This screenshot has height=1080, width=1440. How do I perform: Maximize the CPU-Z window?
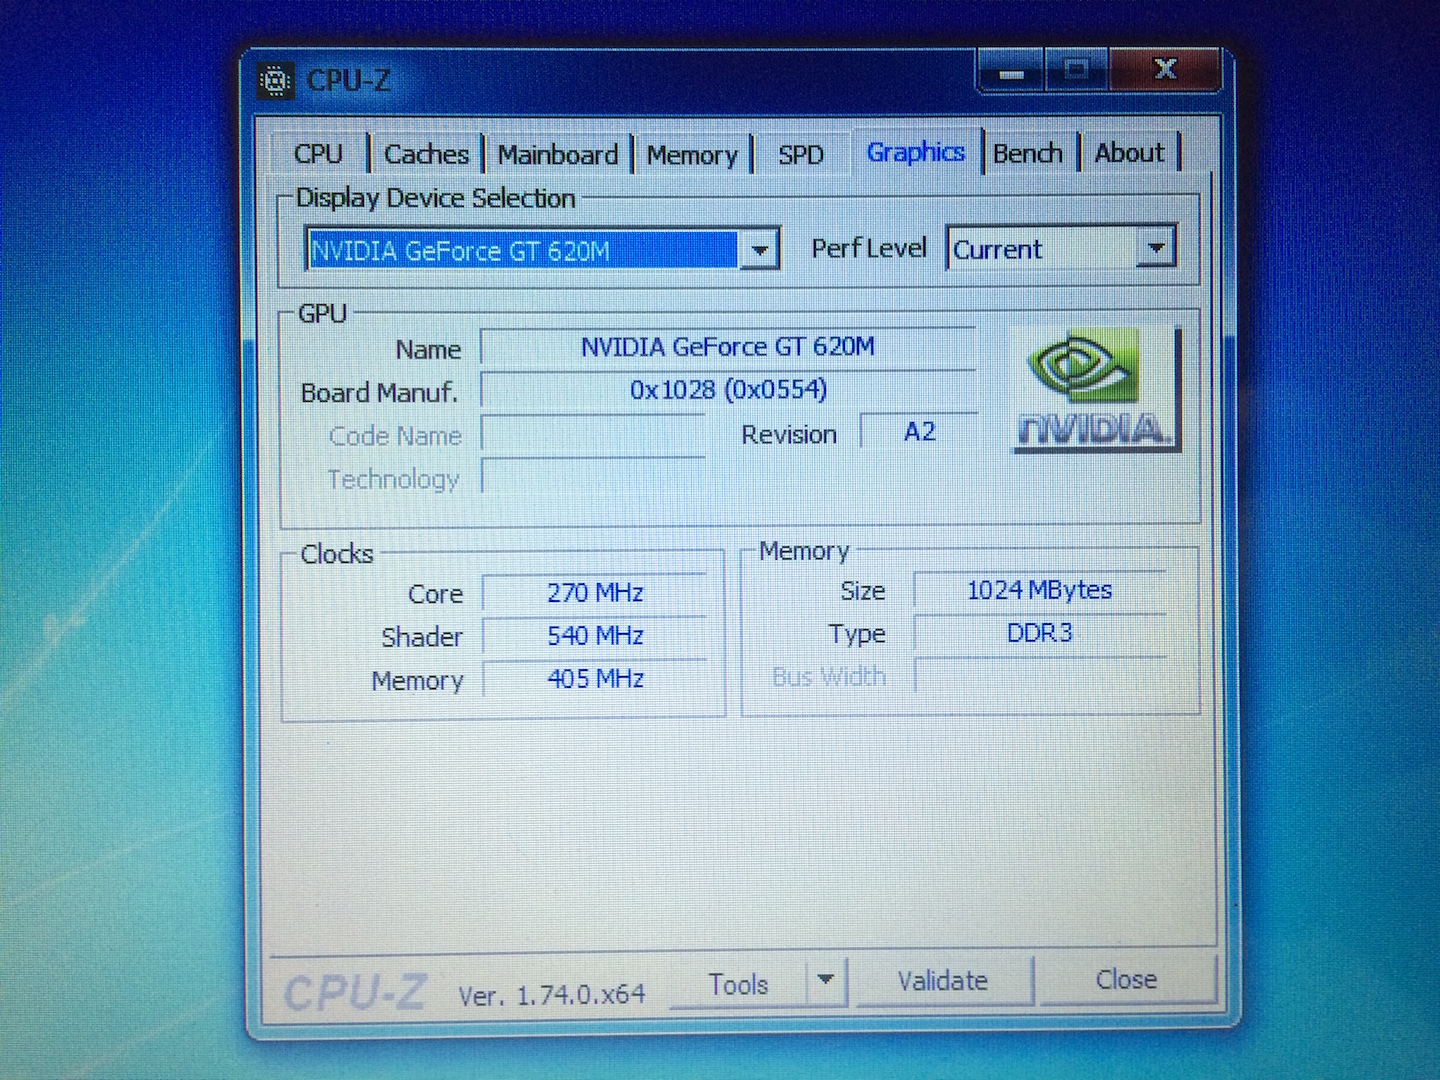[1077, 71]
